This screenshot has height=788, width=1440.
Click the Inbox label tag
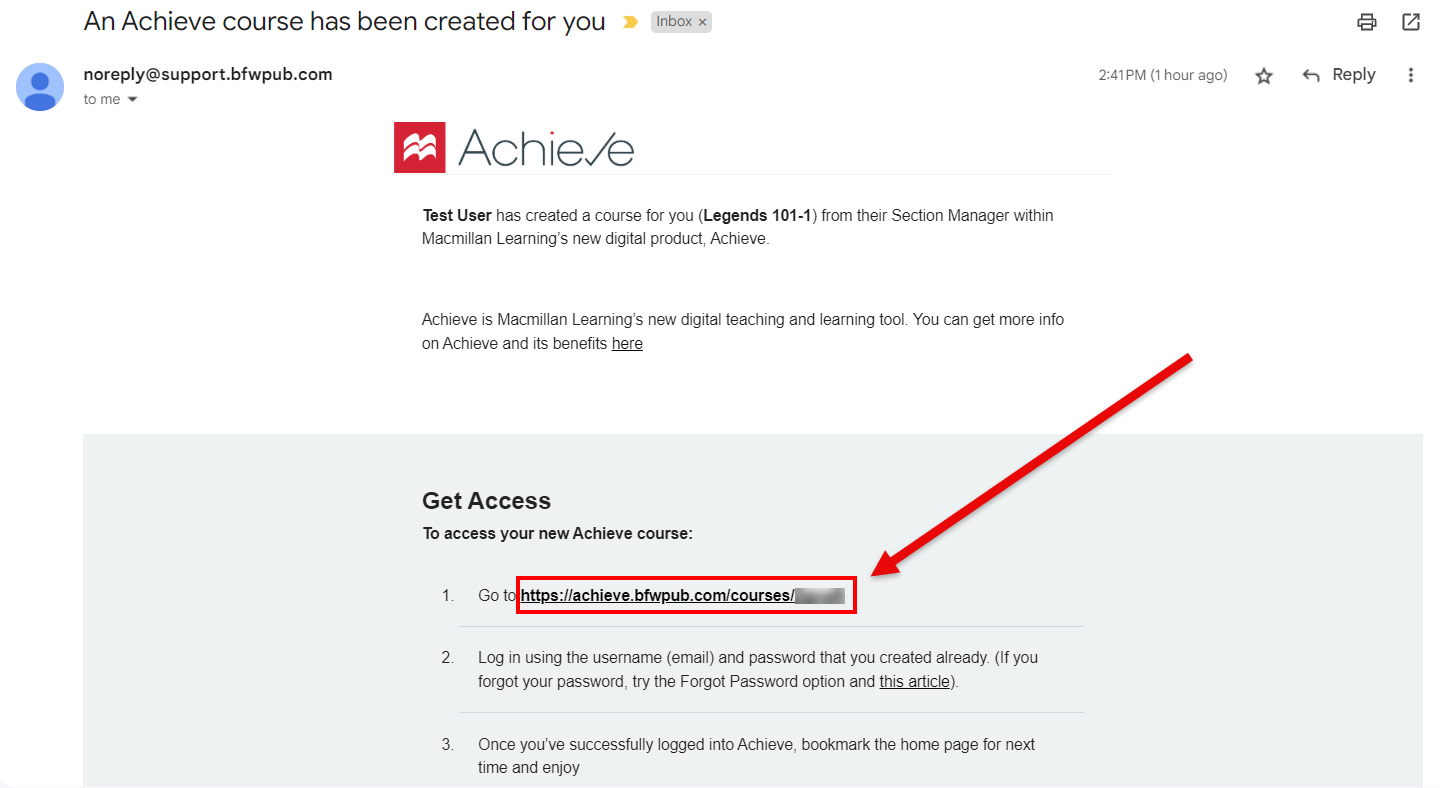674,22
